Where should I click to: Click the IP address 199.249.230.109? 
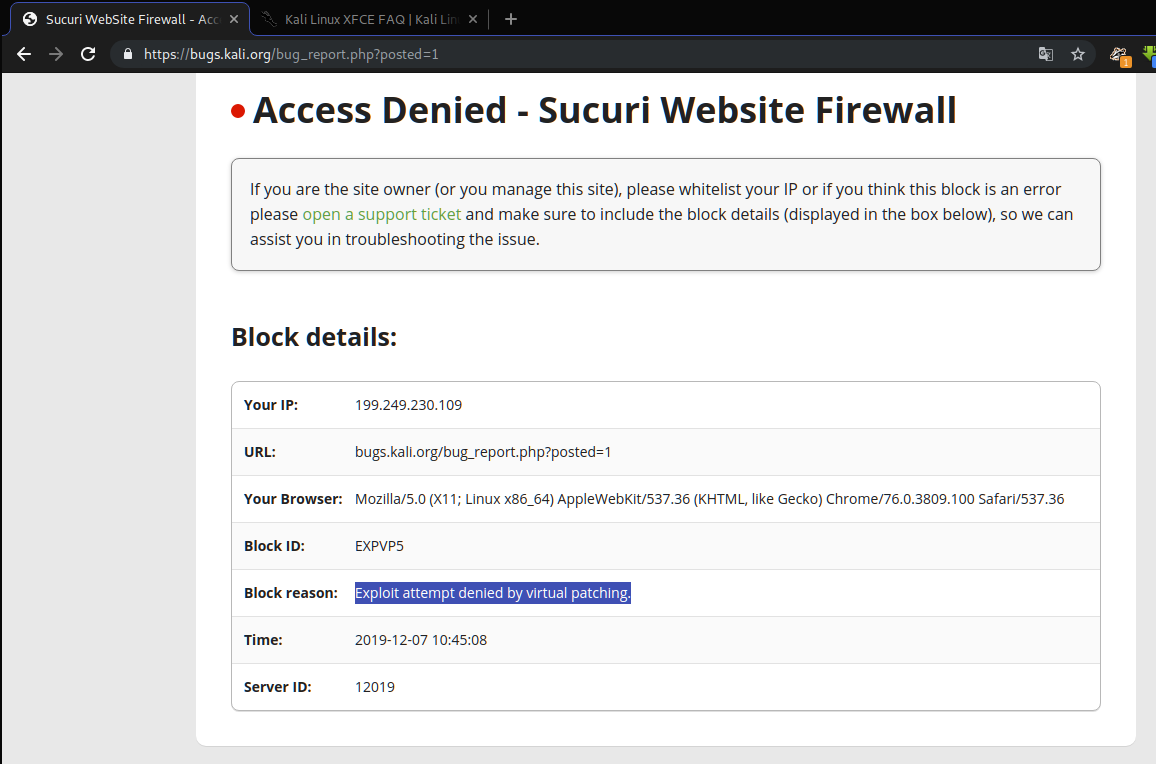[408, 405]
